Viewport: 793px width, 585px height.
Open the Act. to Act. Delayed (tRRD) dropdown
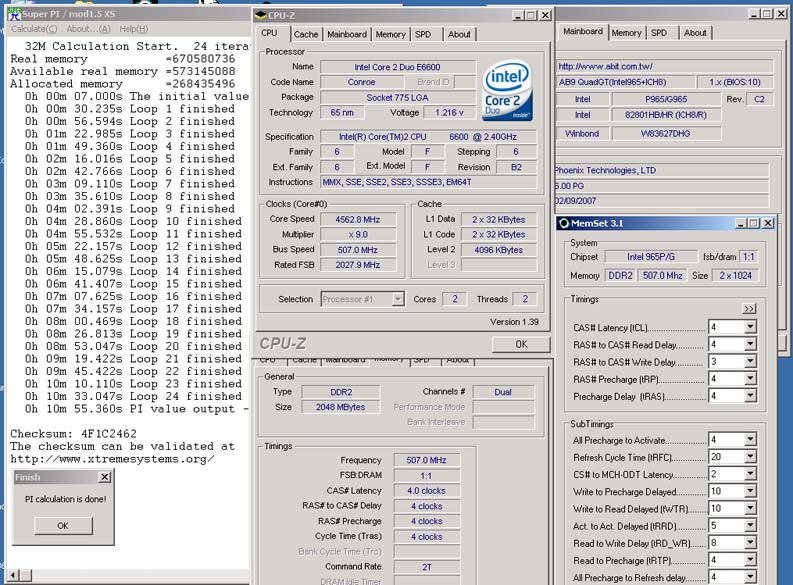coord(750,525)
